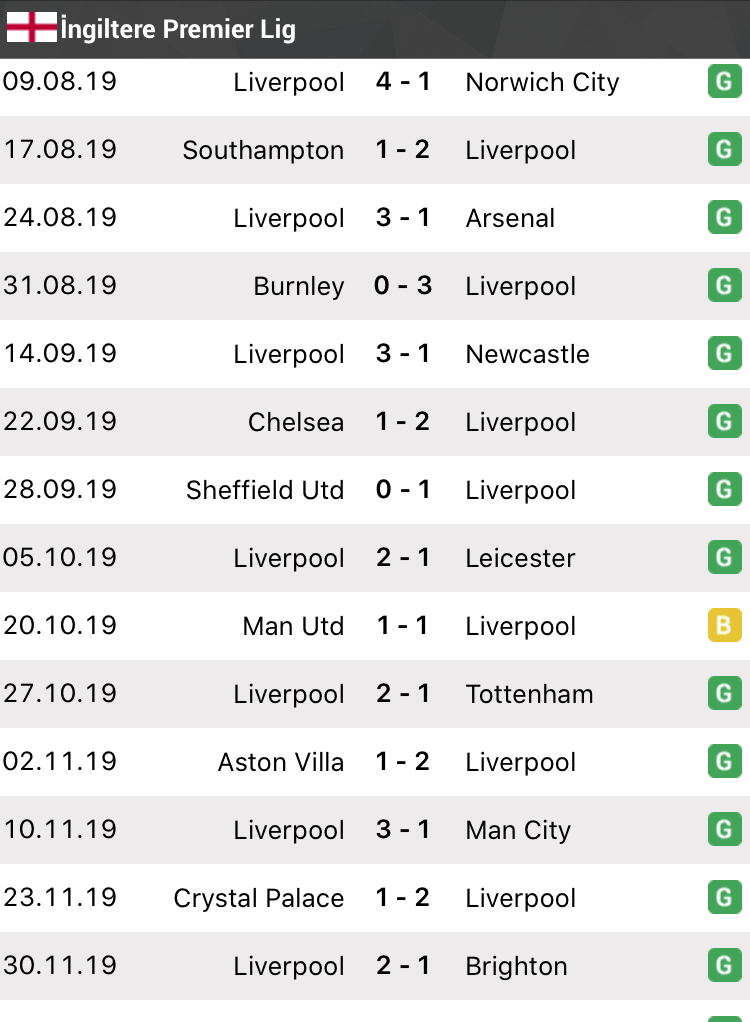Select the result badge for Burnley match
The image size is (750, 1022).
coord(724,286)
